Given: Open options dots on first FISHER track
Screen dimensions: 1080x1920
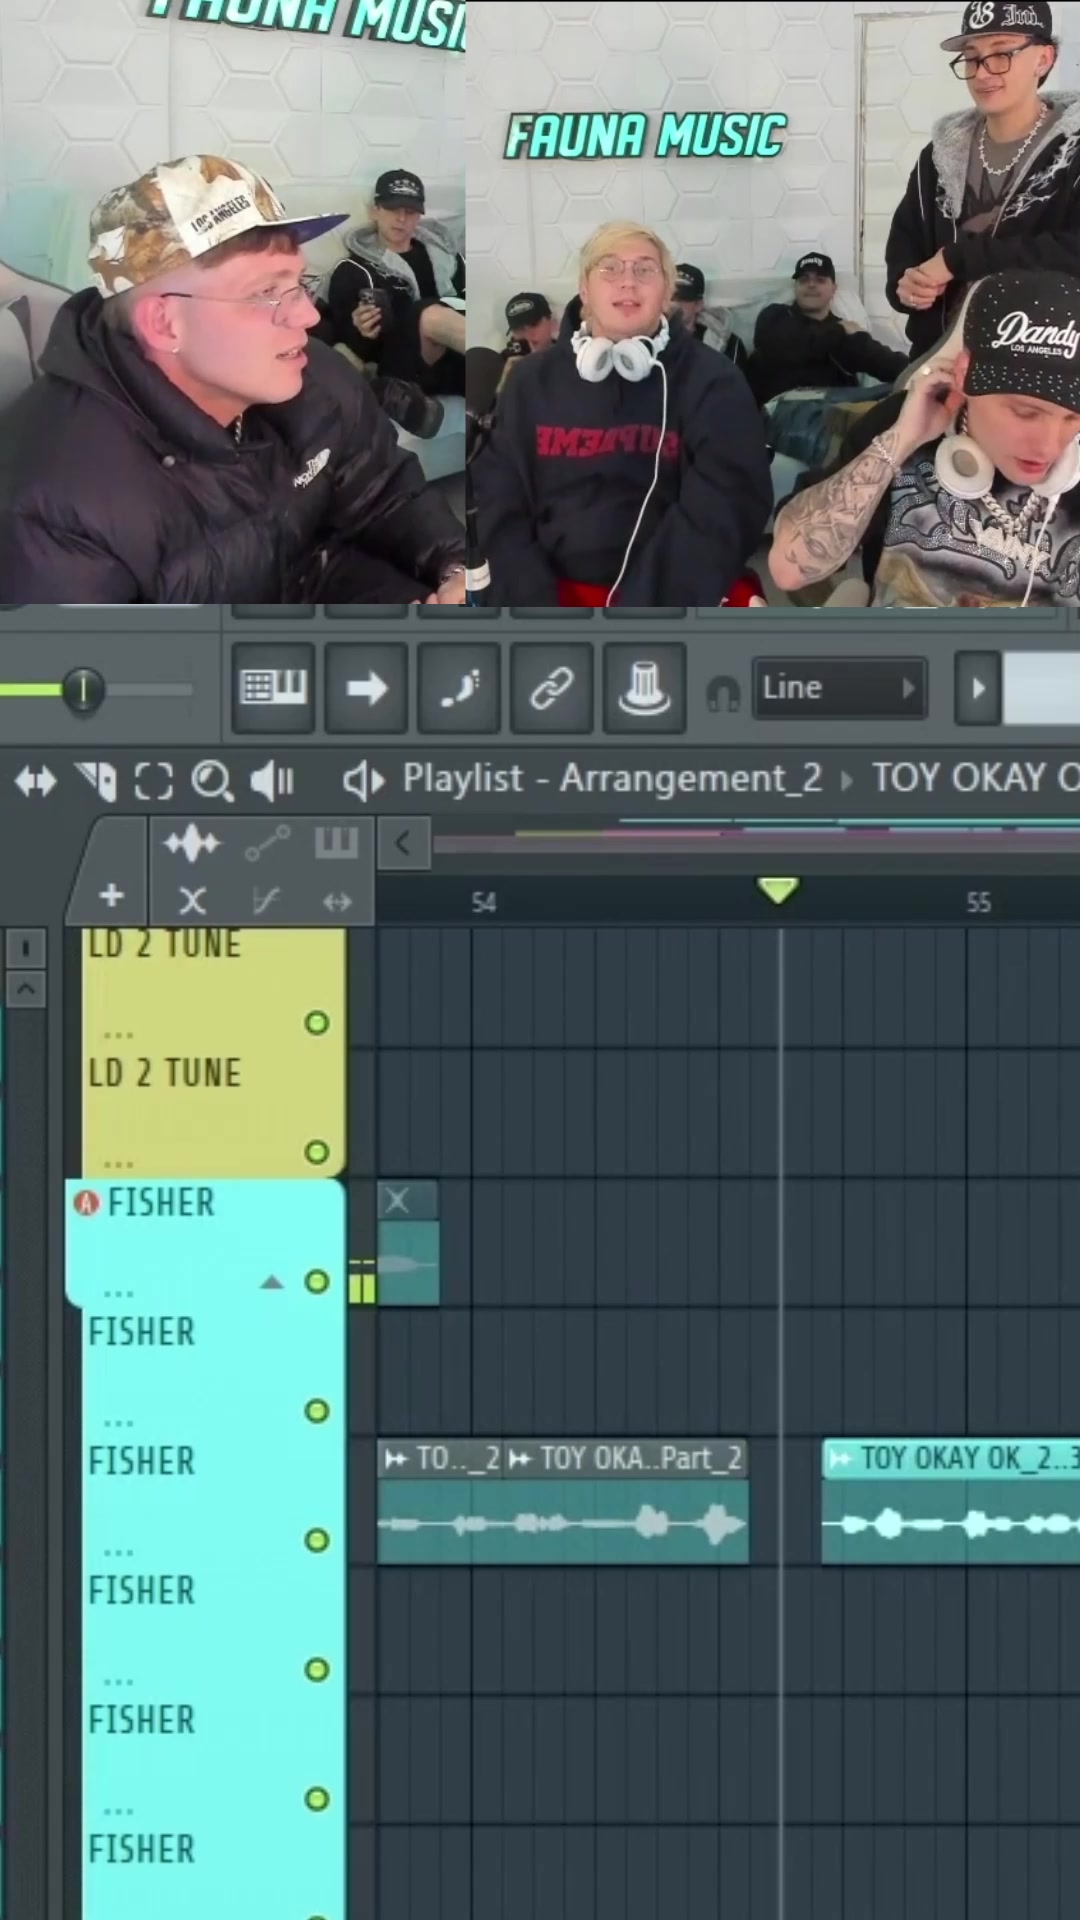Looking at the screenshot, I should tap(118, 1294).
